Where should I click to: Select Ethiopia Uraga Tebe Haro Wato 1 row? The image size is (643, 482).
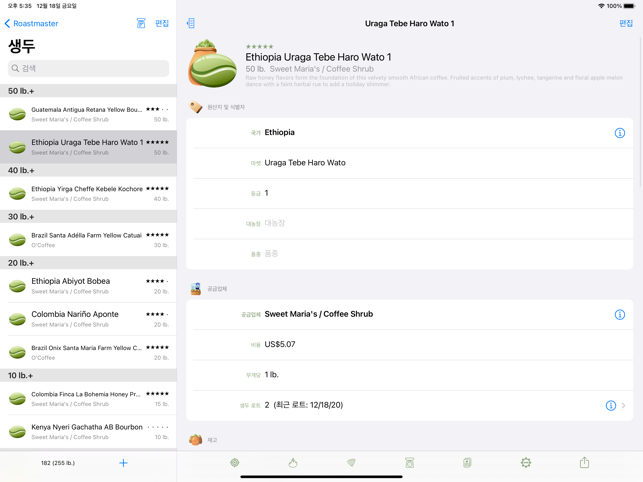pos(88,147)
